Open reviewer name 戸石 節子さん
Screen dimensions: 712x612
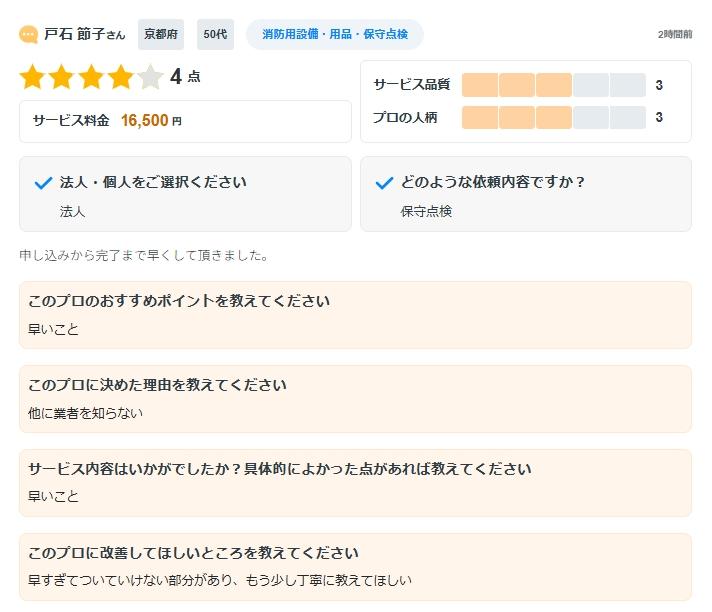tap(84, 34)
